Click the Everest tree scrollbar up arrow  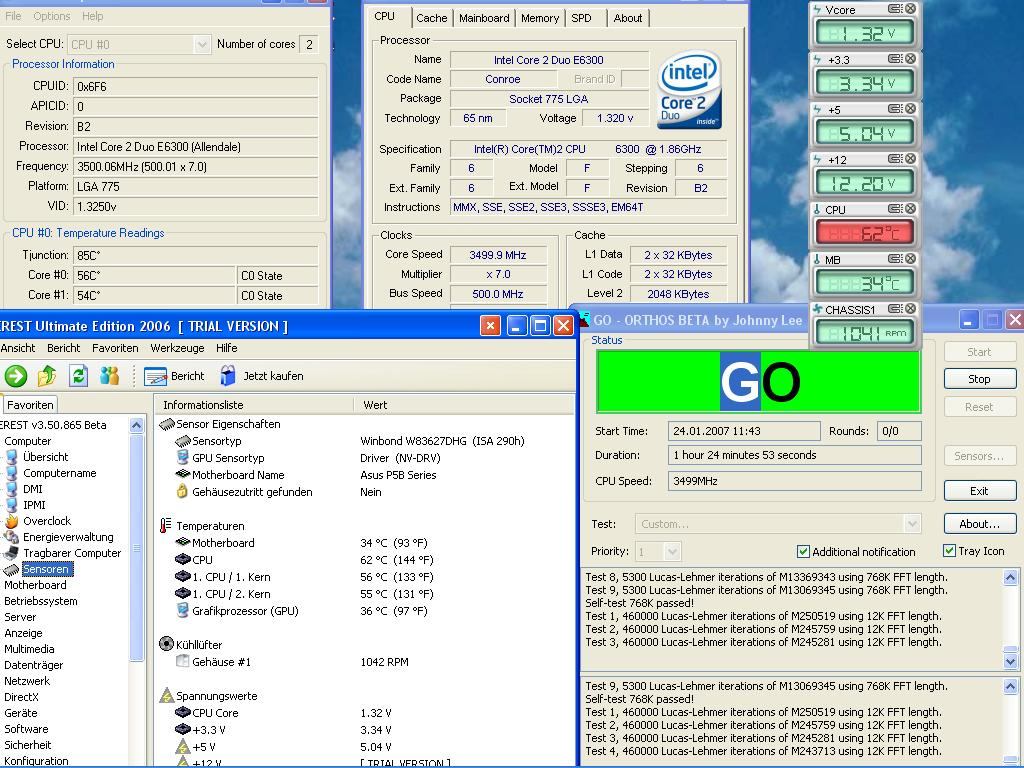click(x=136, y=426)
